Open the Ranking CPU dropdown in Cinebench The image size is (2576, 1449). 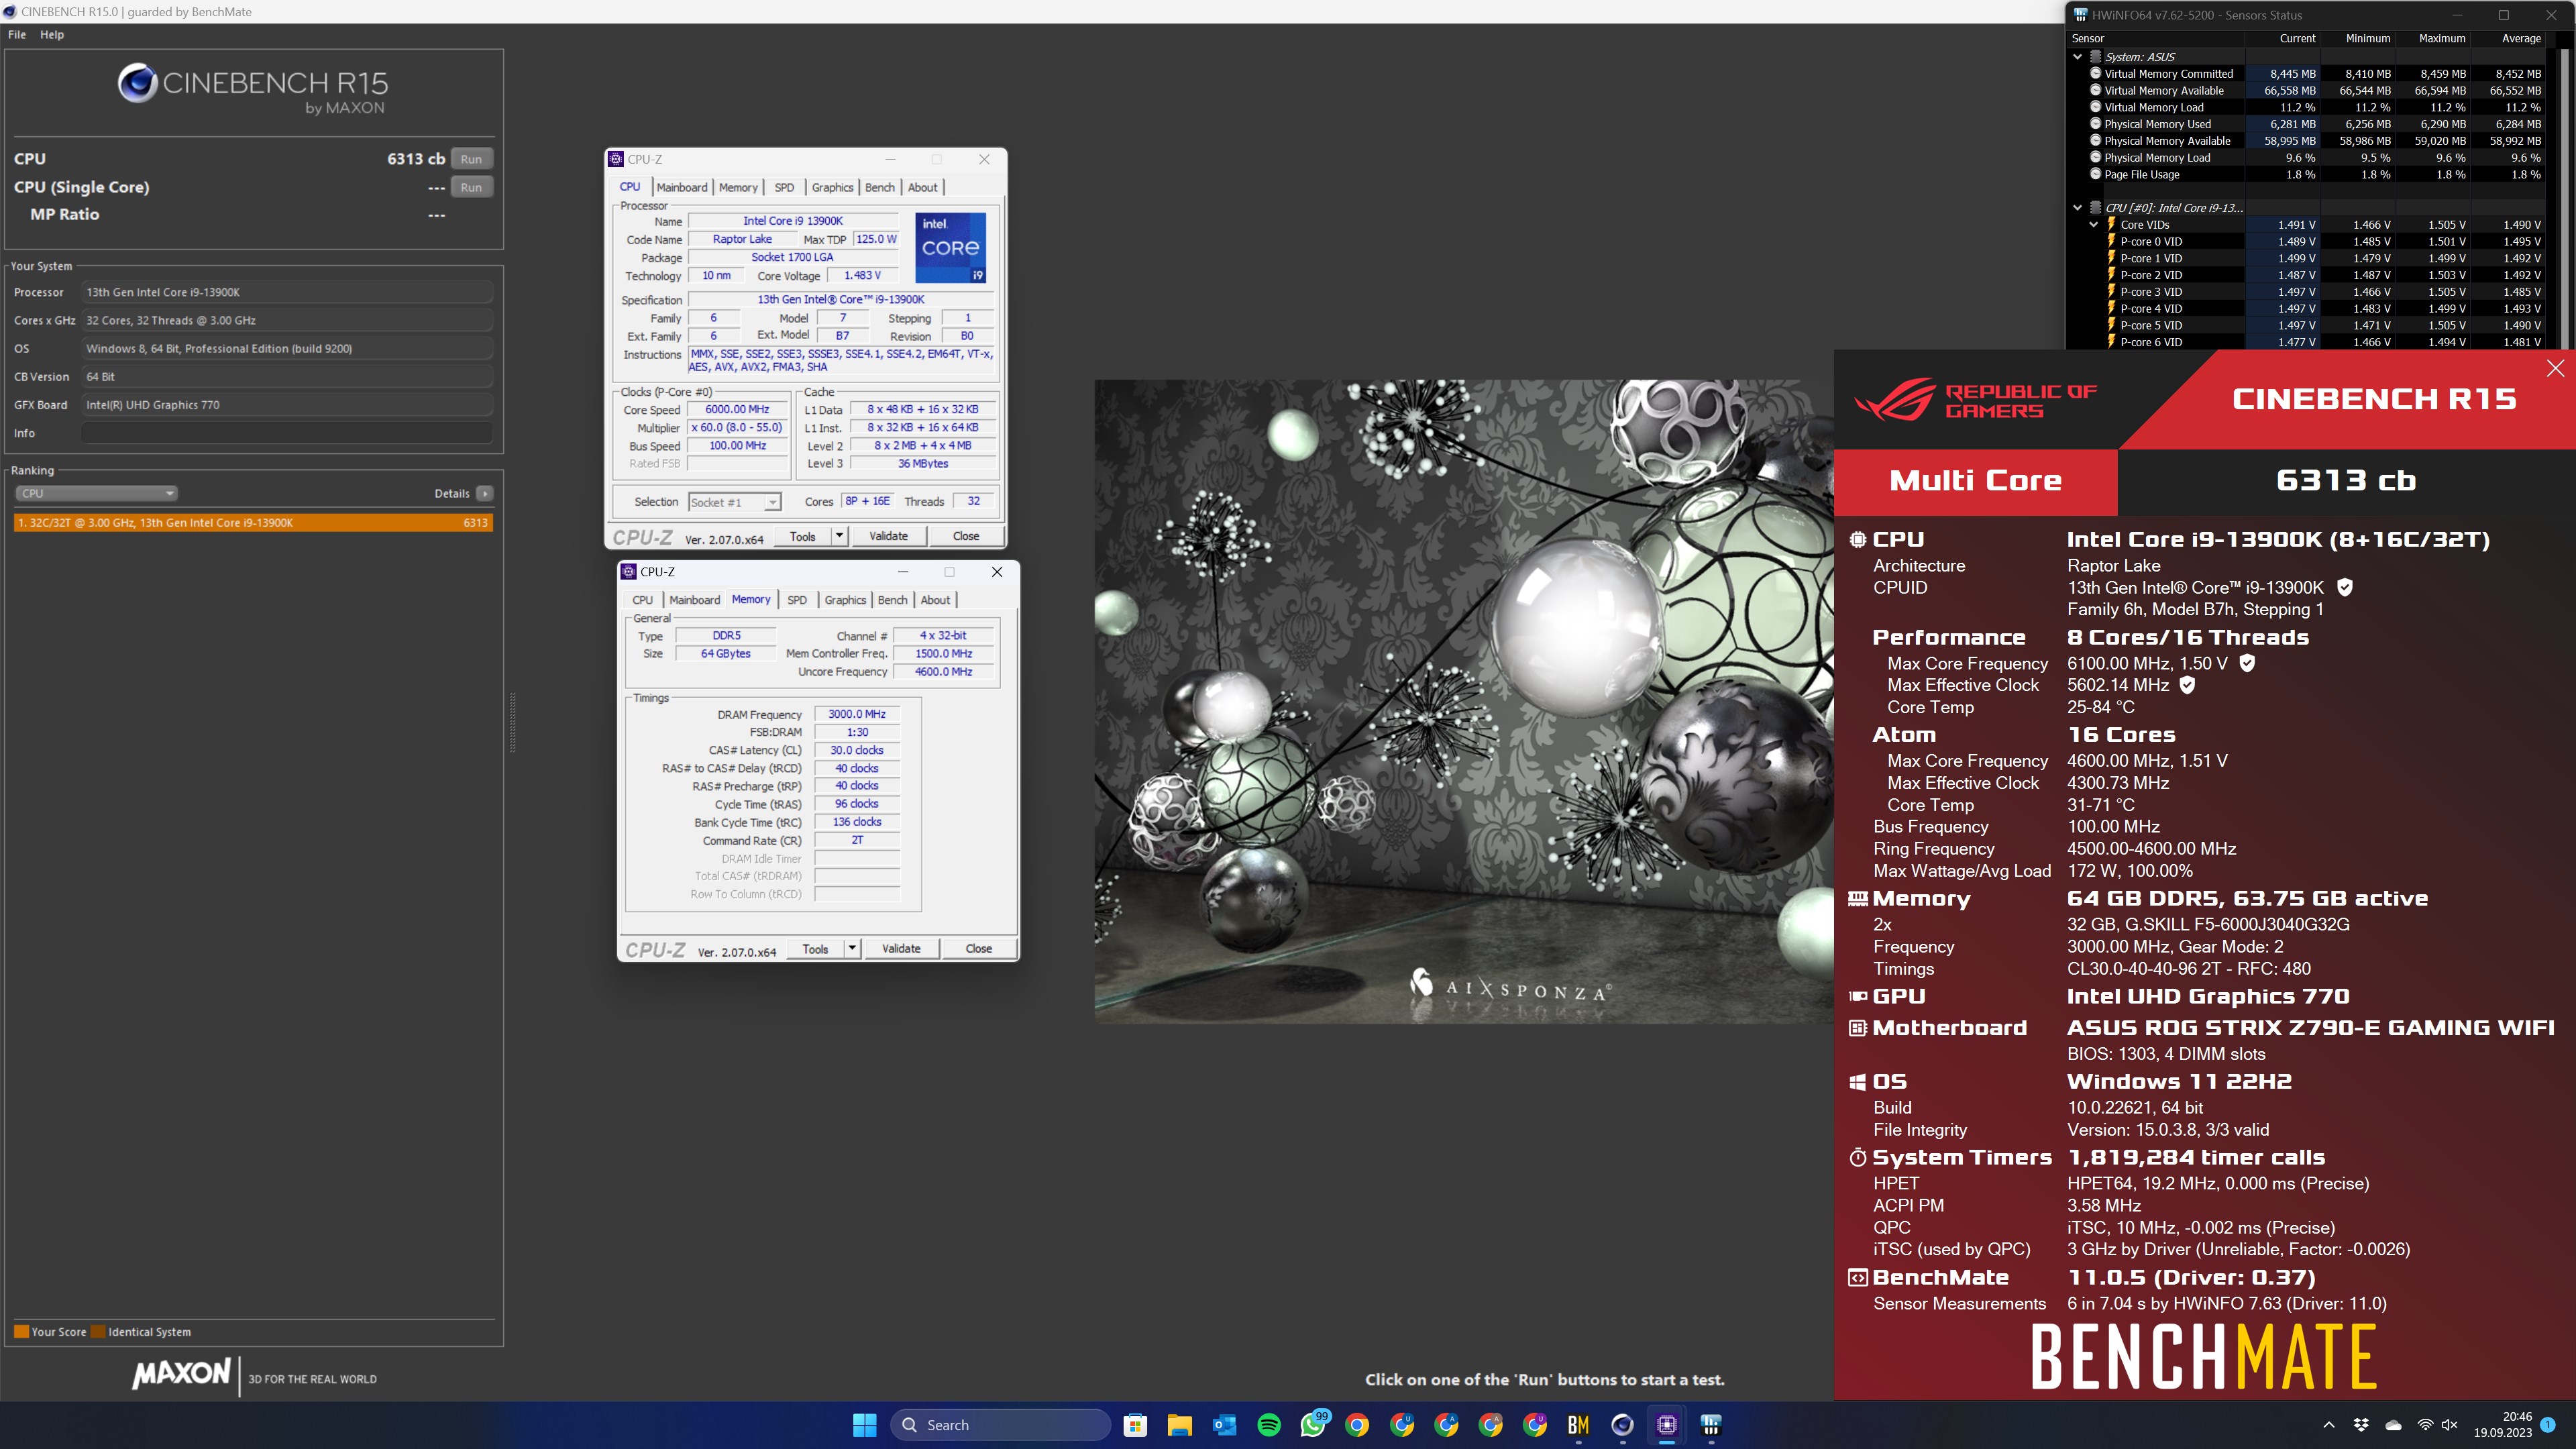pos(97,493)
